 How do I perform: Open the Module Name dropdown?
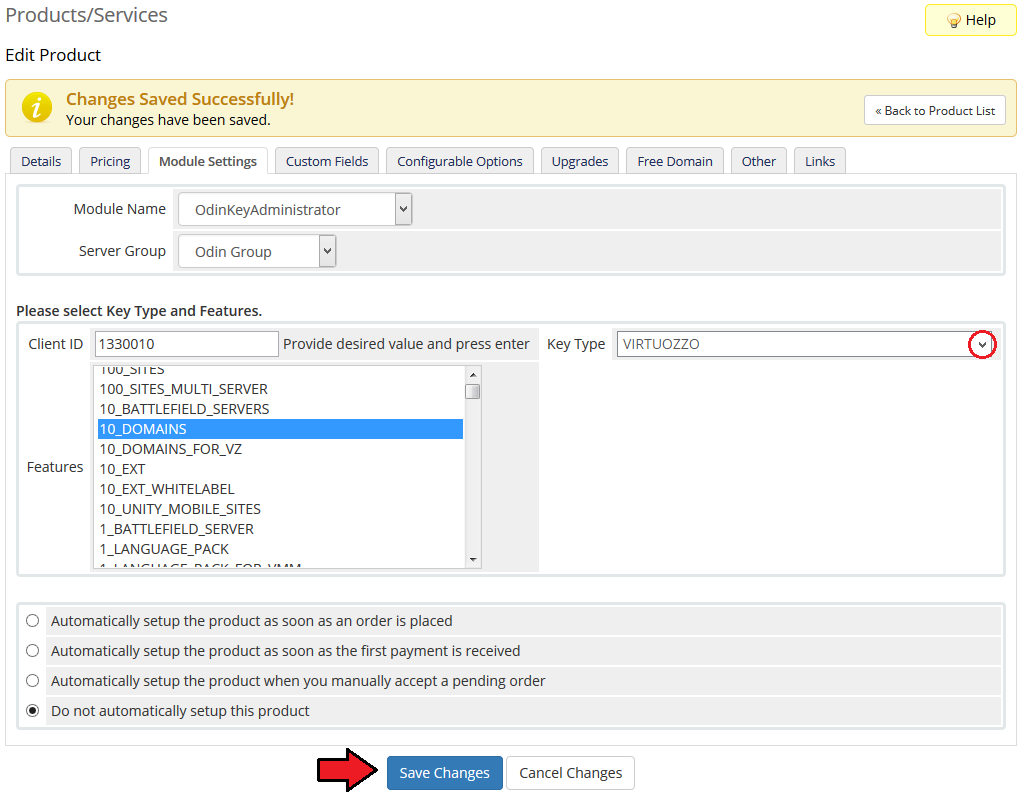tap(294, 210)
